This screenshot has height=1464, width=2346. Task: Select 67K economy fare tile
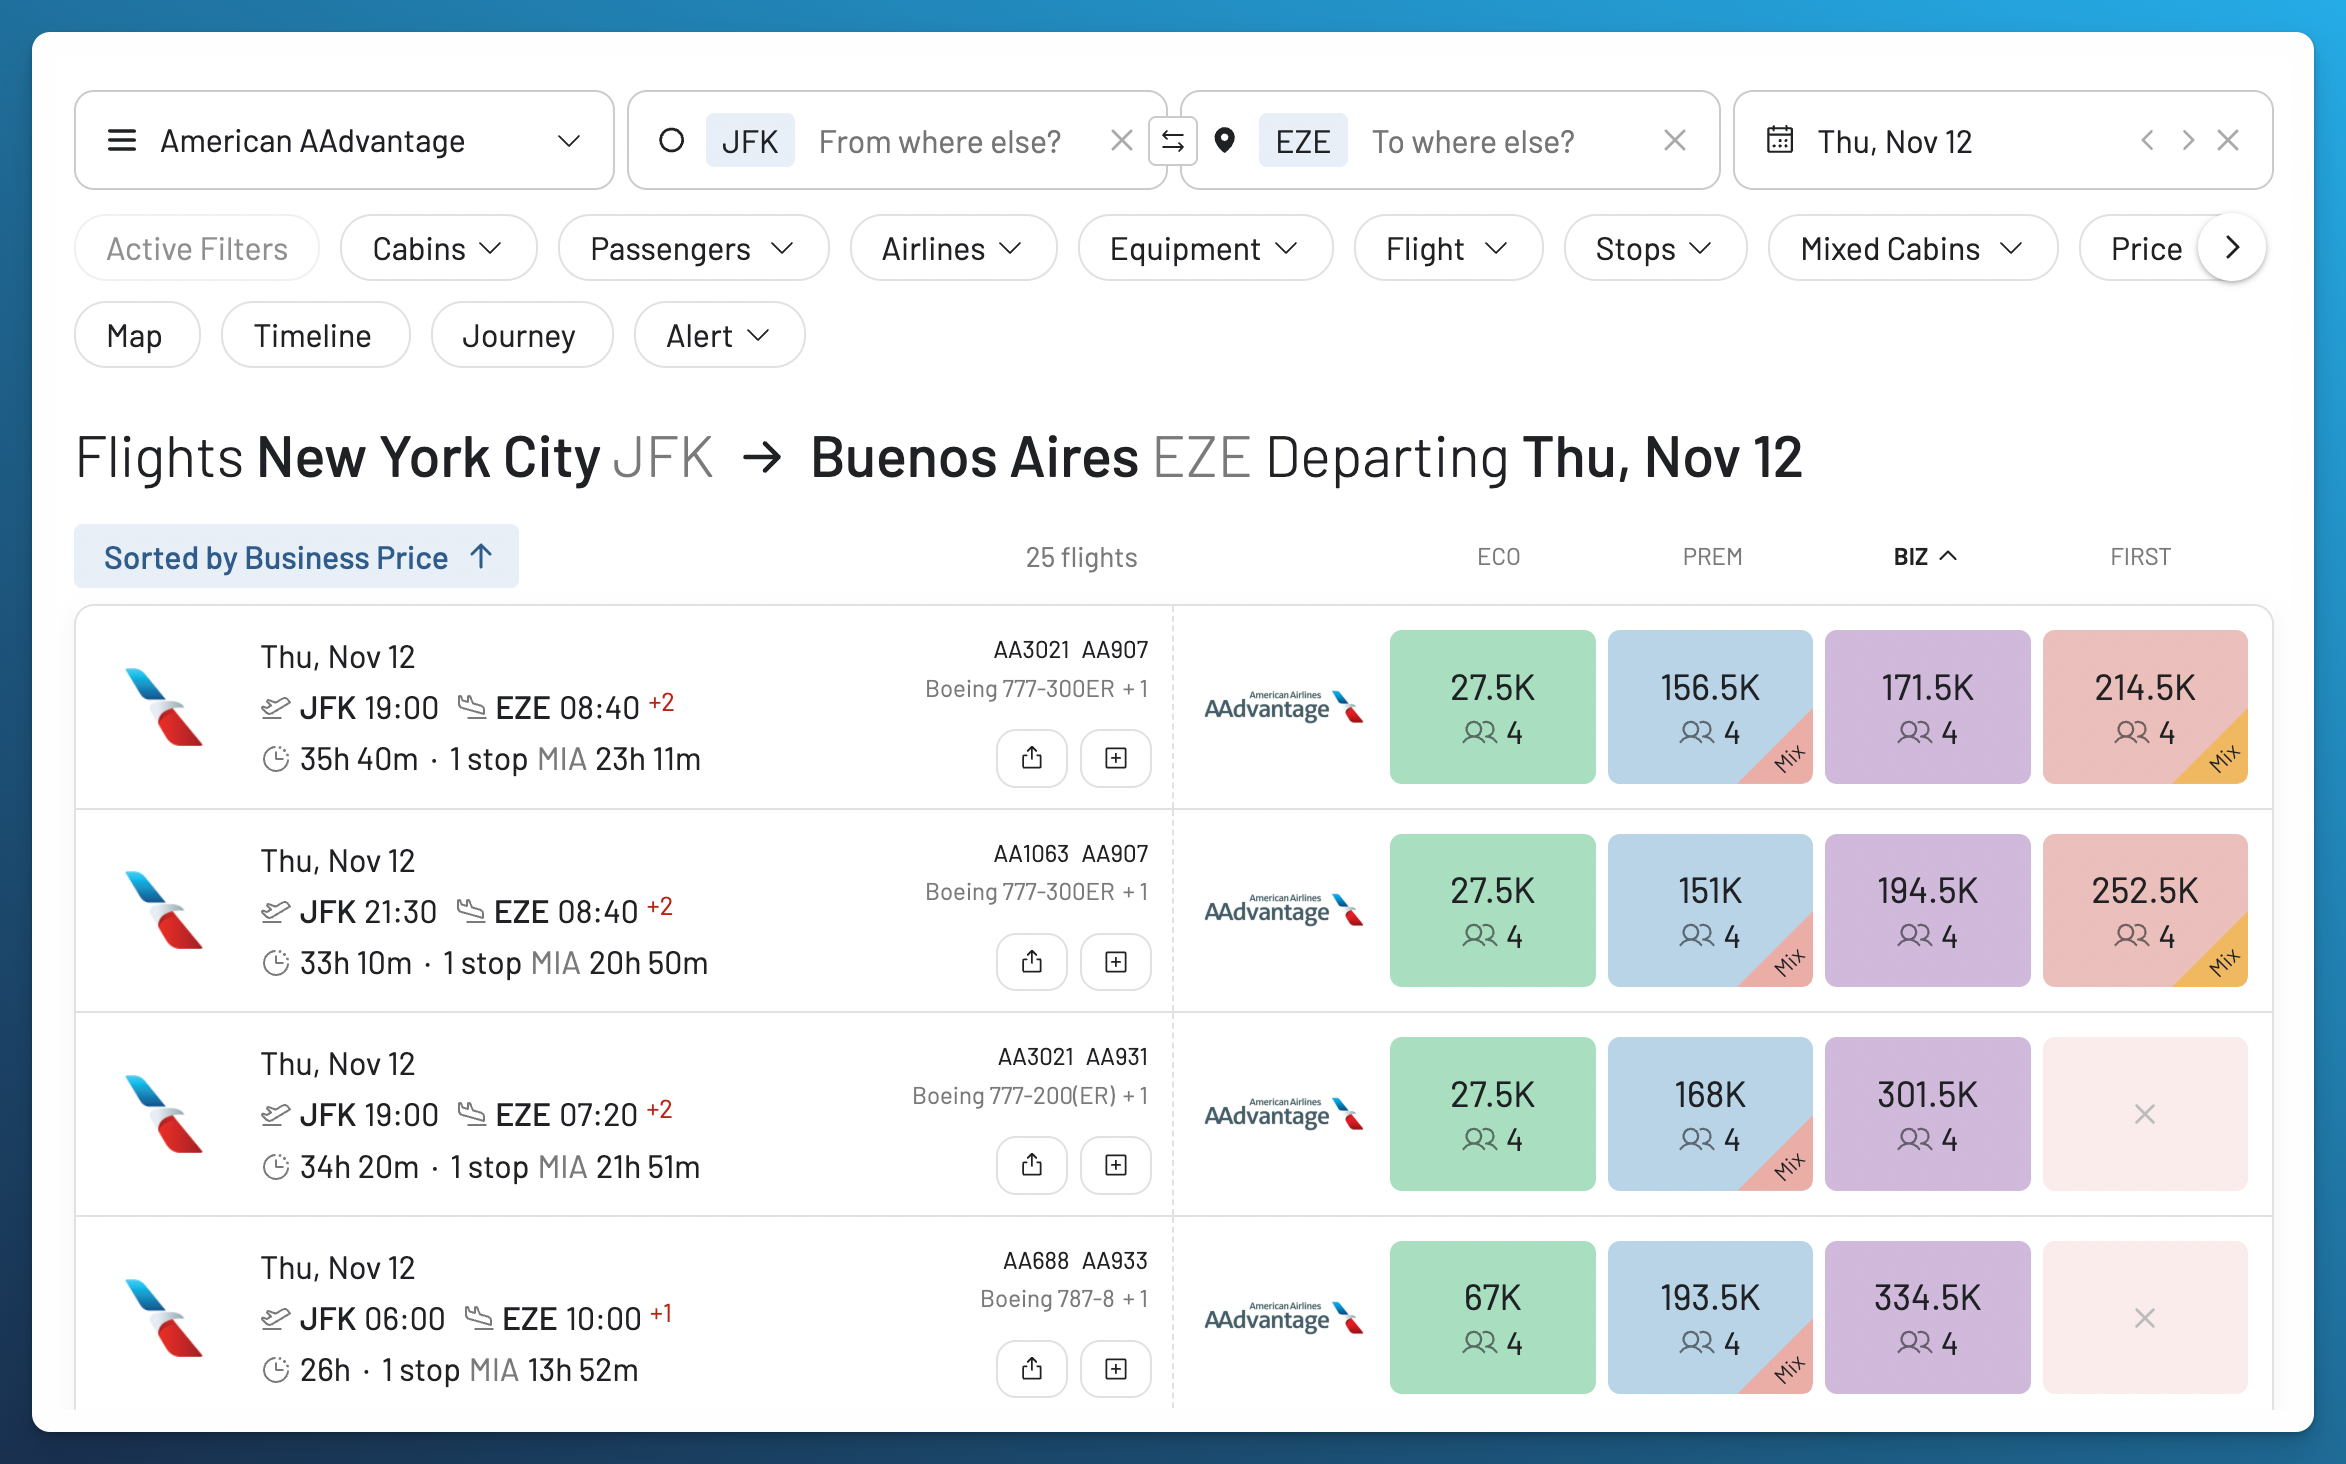point(1492,1317)
